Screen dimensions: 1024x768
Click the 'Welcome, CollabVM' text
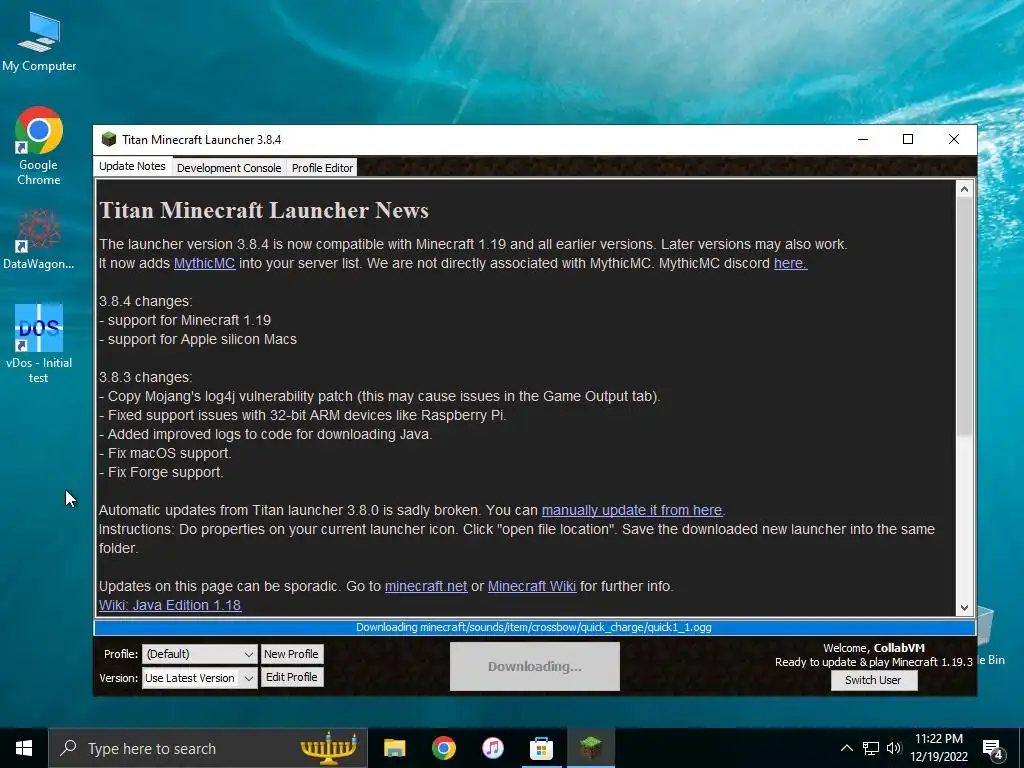click(x=874, y=648)
